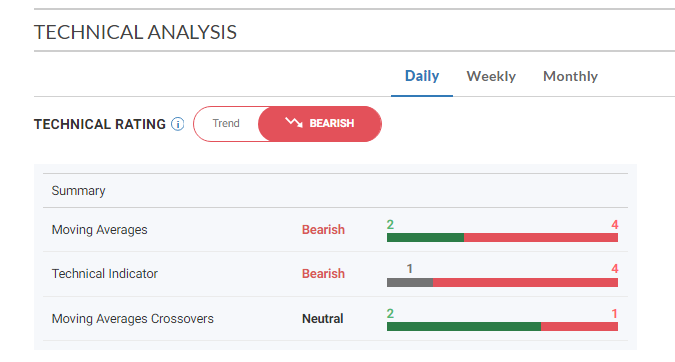The width and height of the screenshot is (675, 362).
Task: Click the Bearish status for Moving Averages
Action: (x=323, y=230)
